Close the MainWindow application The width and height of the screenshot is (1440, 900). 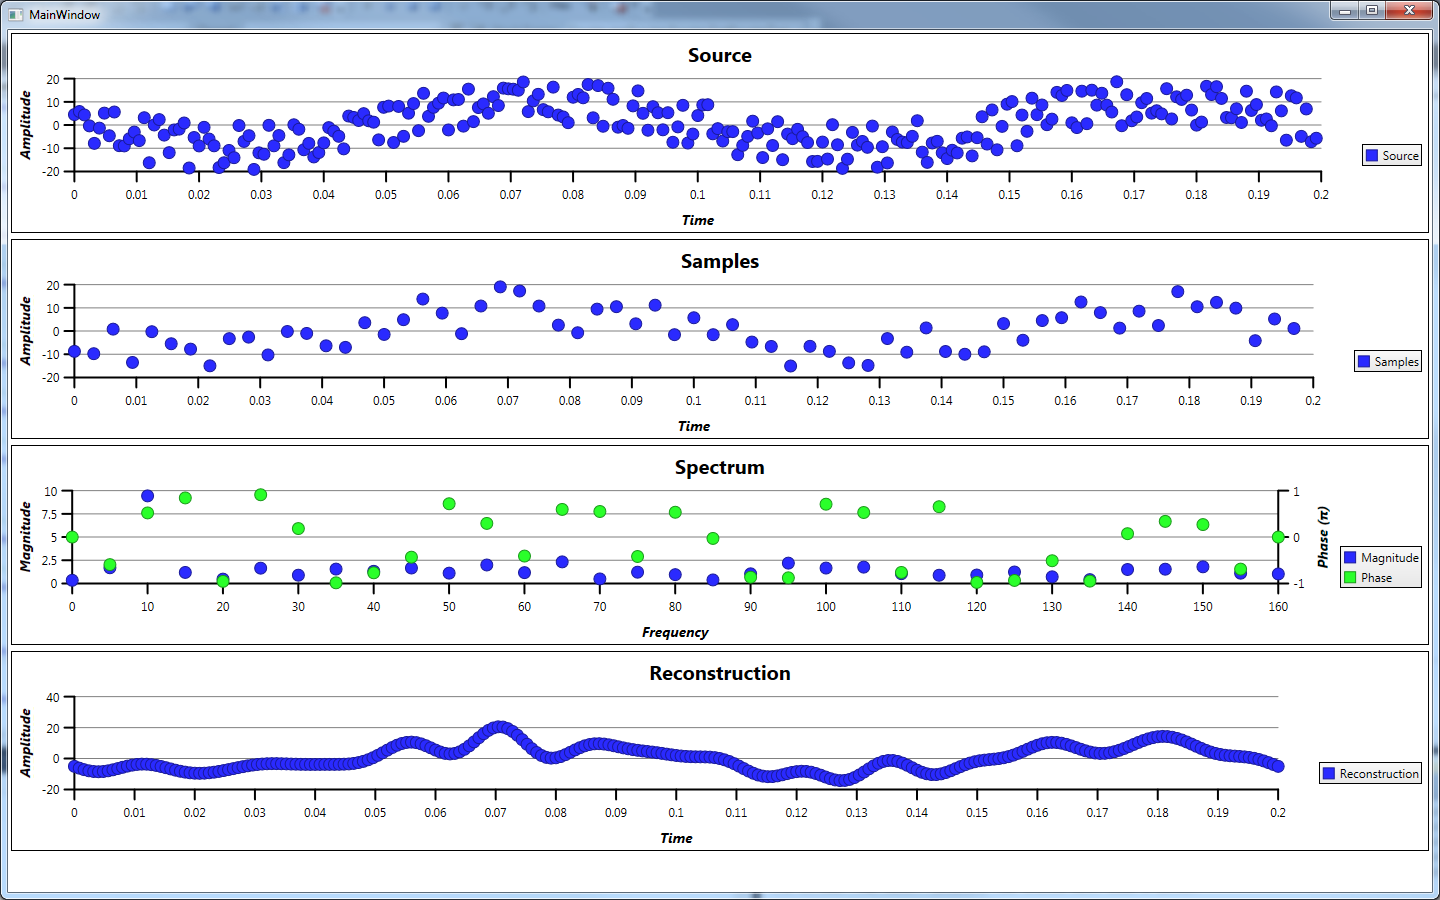[x=1410, y=11]
